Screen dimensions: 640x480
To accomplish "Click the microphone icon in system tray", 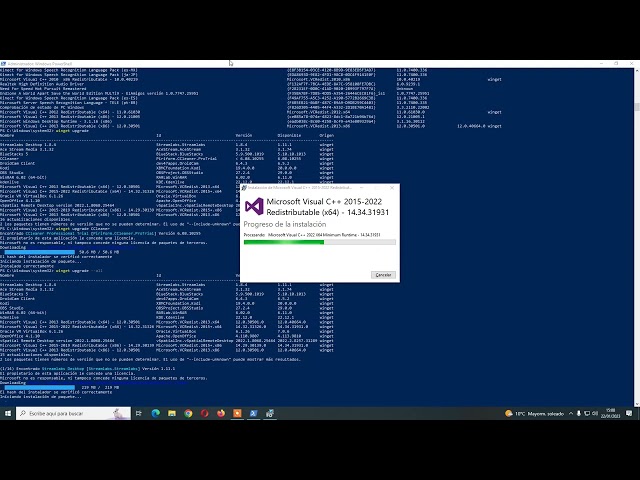I will coord(579,413).
